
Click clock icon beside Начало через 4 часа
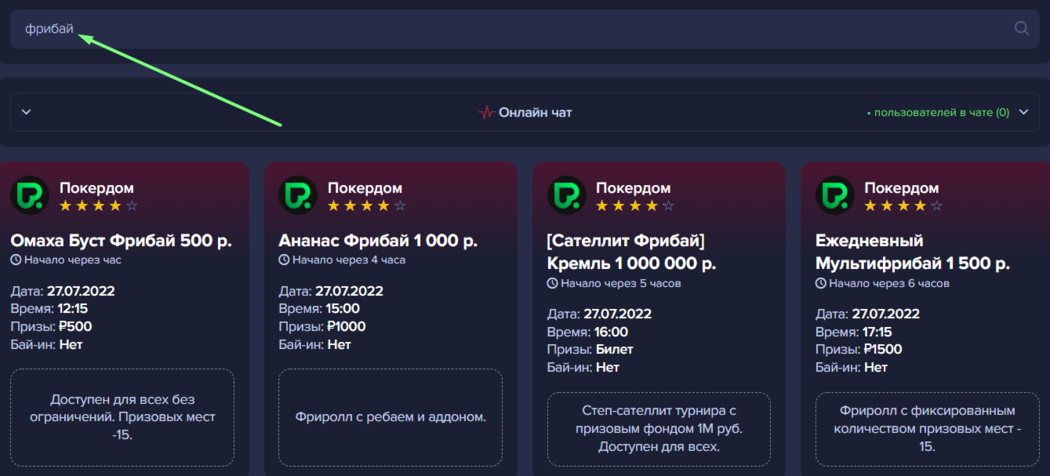pyautogui.click(x=284, y=260)
